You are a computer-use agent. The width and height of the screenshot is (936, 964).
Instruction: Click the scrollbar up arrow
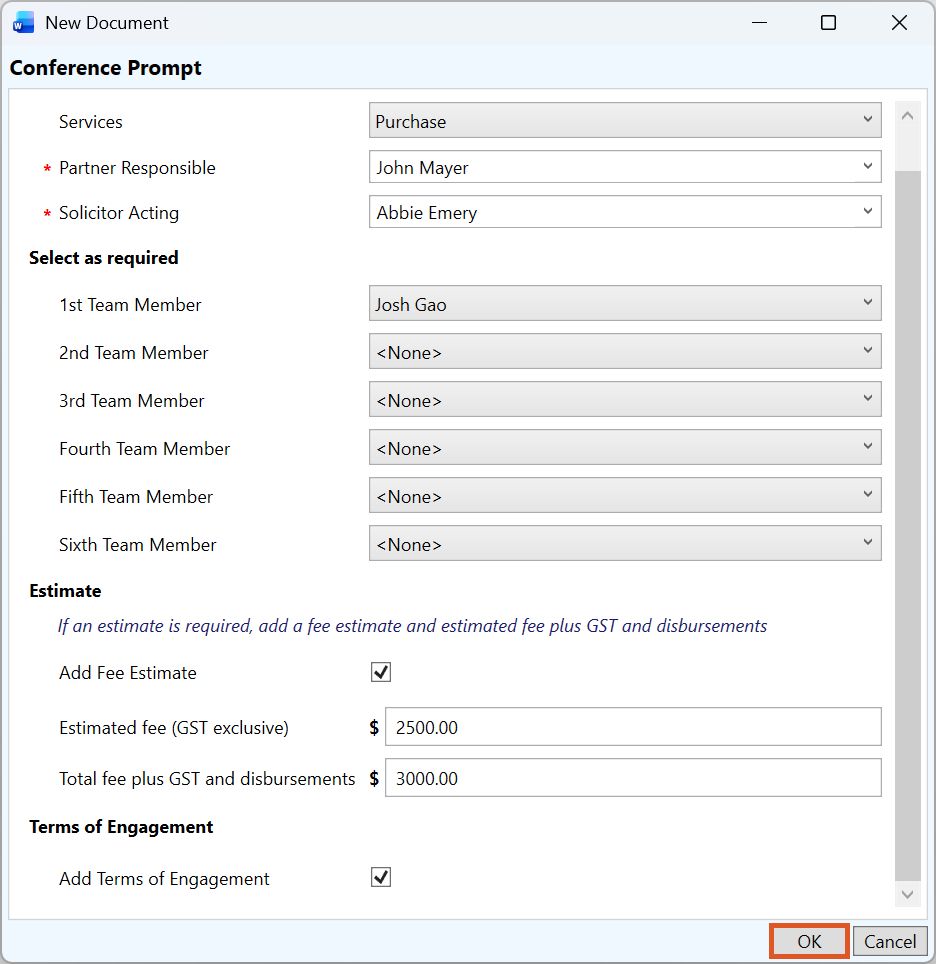coord(908,116)
